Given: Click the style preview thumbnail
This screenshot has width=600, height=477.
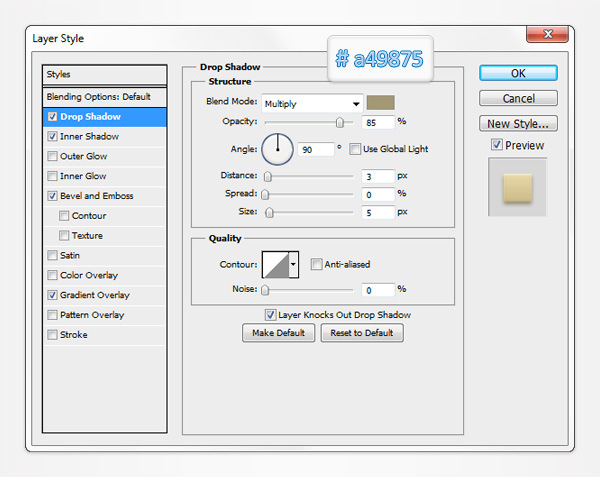Looking at the screenshot, I should click(517, 185).
